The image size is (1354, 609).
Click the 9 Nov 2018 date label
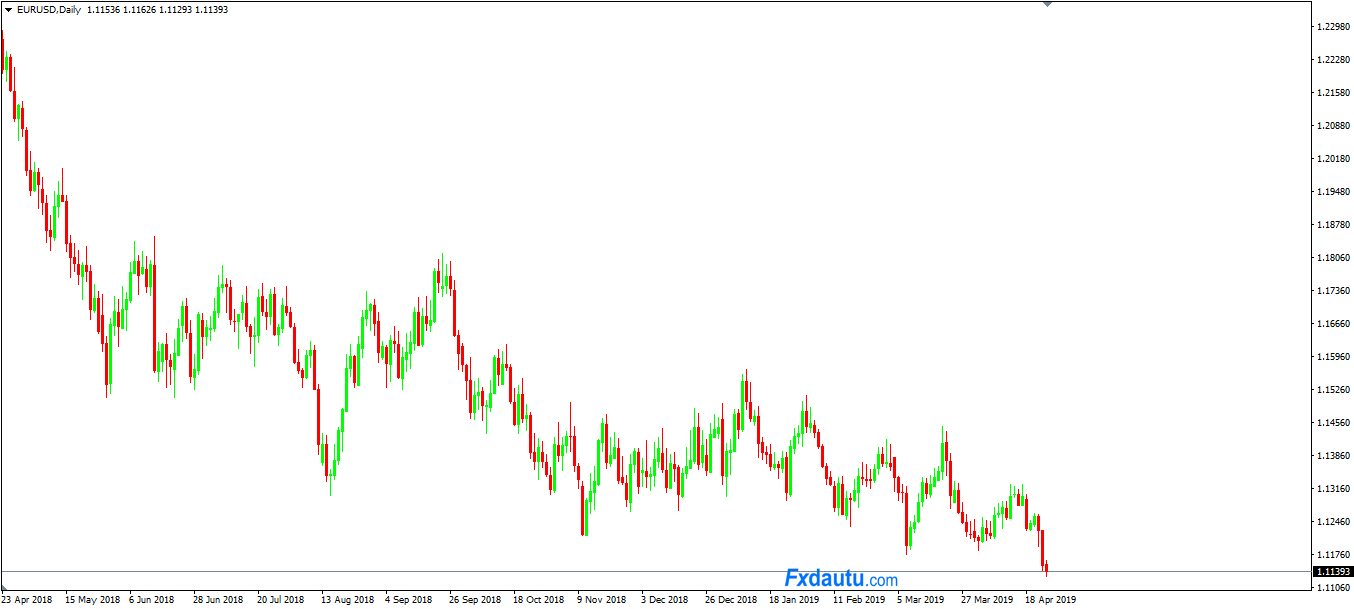click(x=601, y=600)
